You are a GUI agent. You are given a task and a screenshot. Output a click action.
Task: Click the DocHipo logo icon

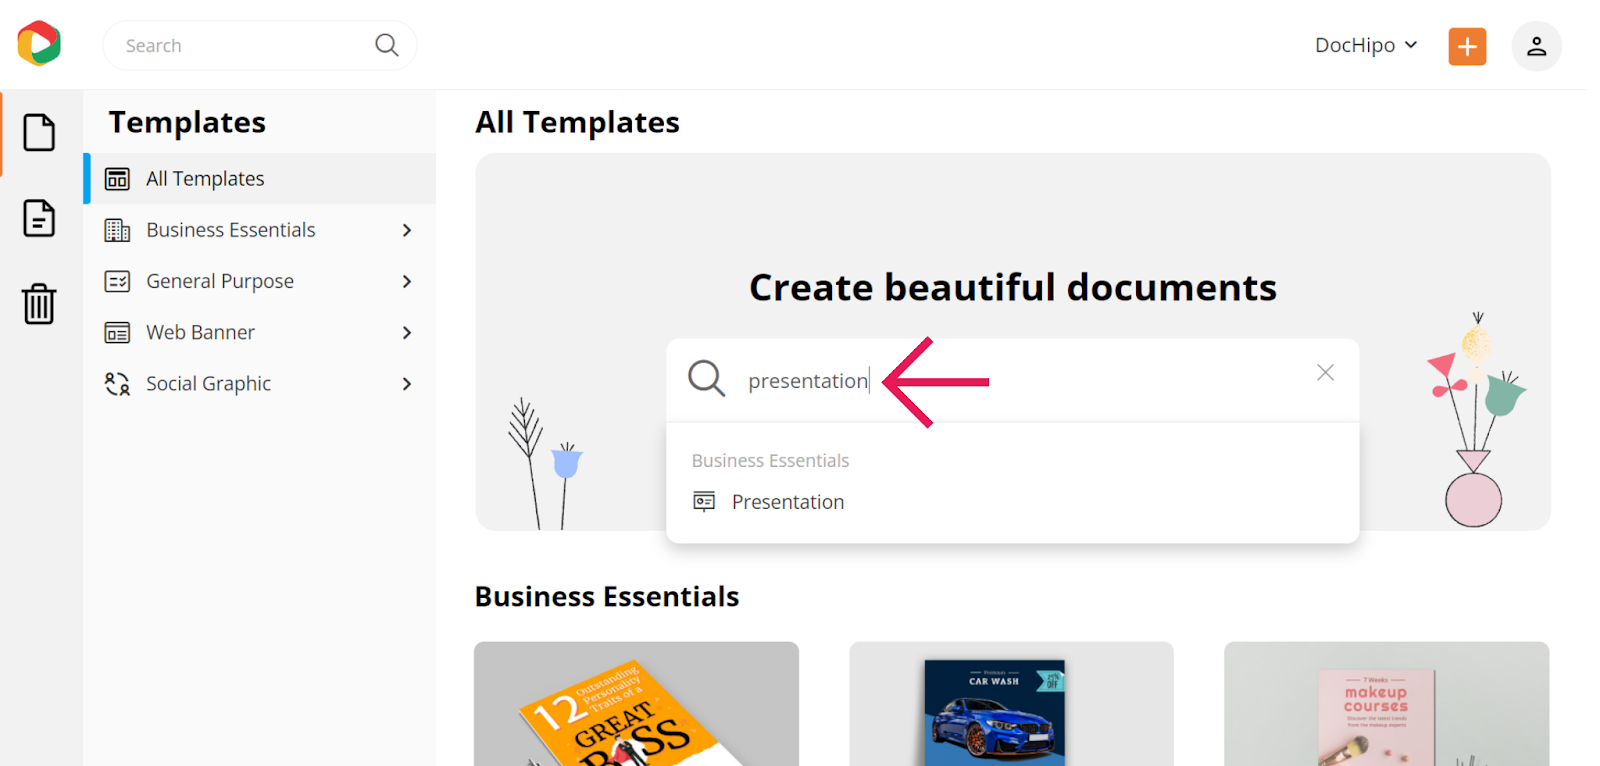[39, 44]
